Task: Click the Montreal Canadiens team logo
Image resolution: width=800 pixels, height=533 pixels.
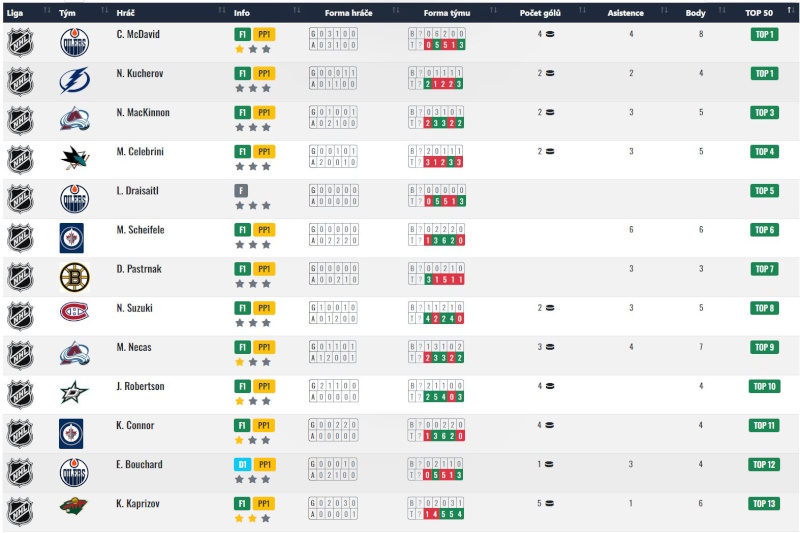Action: click(x=74, y=316)
